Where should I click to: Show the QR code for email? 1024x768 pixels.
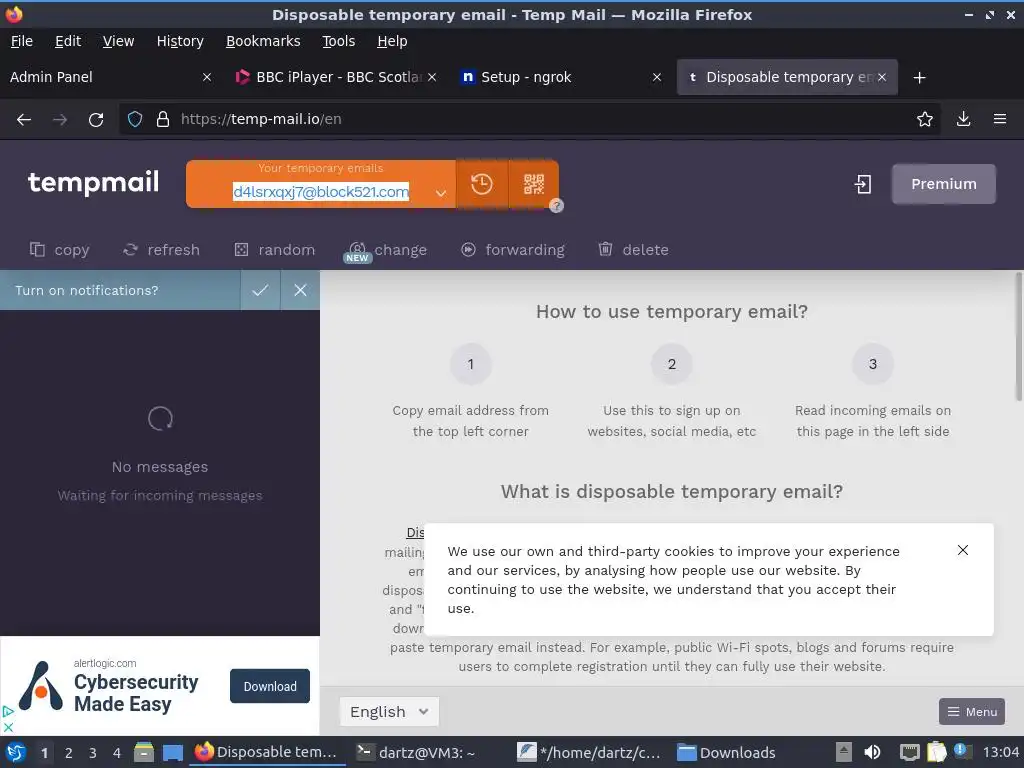pos(534,184)
